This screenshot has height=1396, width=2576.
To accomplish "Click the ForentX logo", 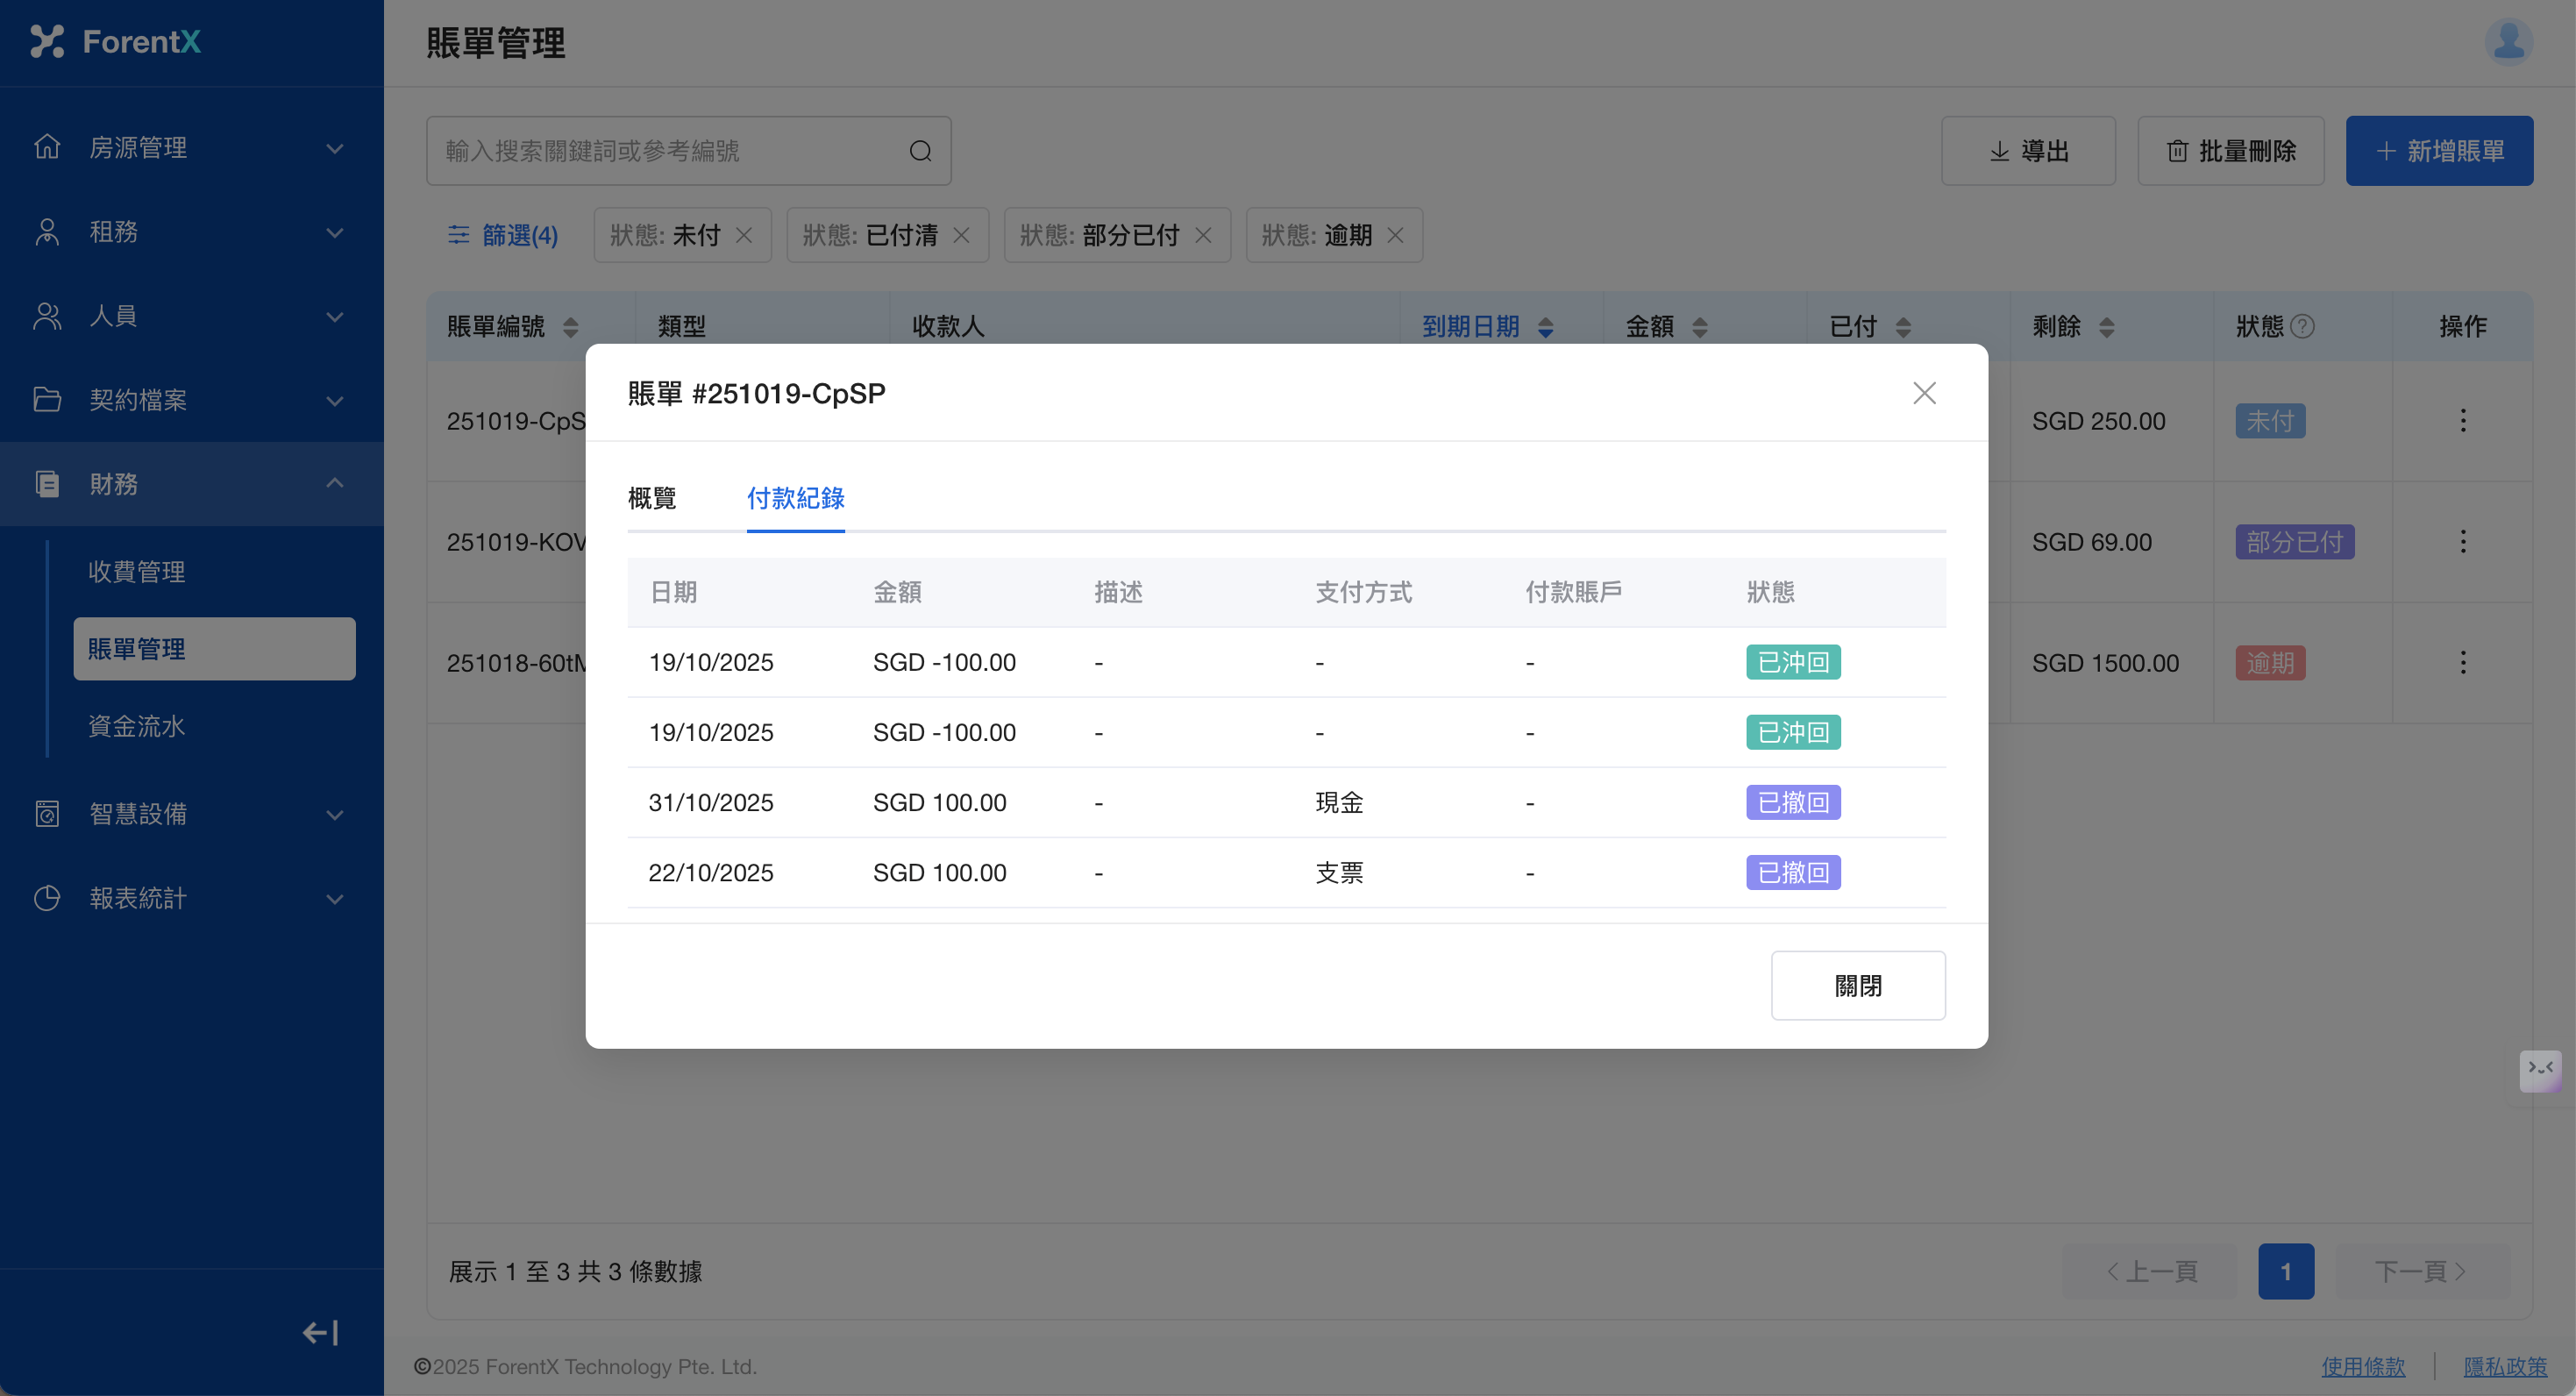I will 116,42.
